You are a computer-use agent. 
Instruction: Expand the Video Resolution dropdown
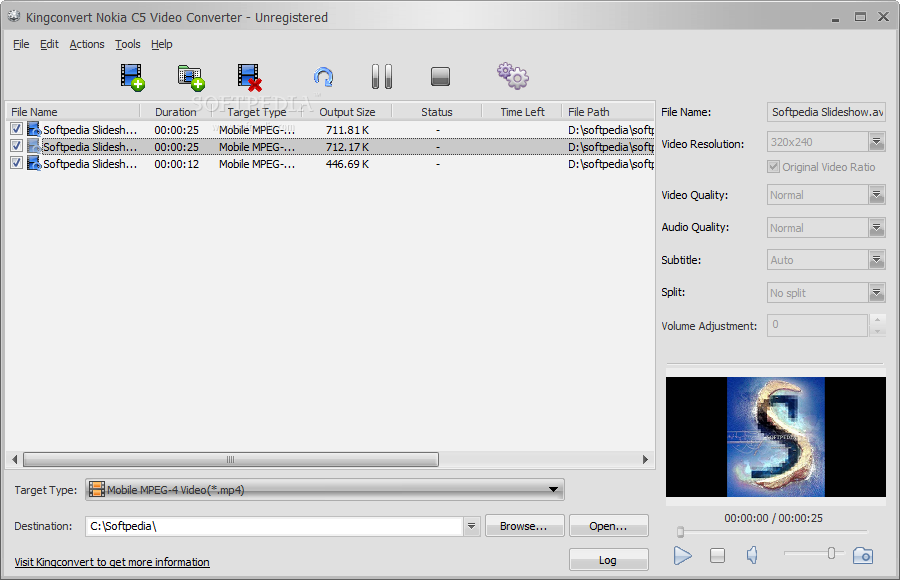pyautogui.click(x=876, y=142)
